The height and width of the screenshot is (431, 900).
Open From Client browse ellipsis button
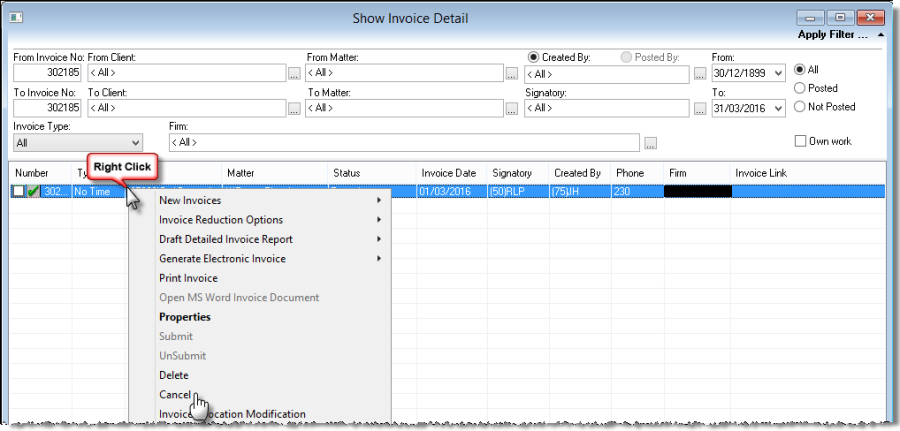tap(294, 74)
